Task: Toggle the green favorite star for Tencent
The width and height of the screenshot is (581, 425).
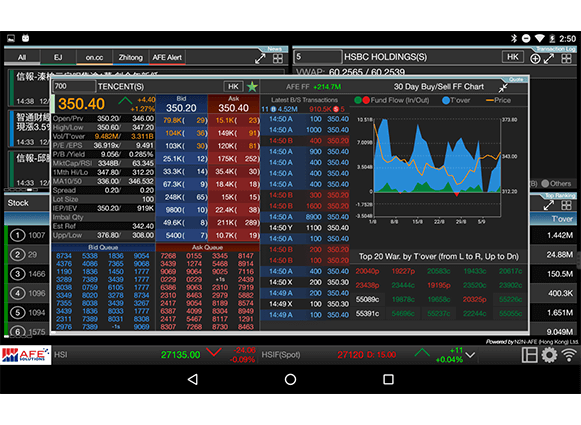Action: pyautogui.click(x=252, y=87)
